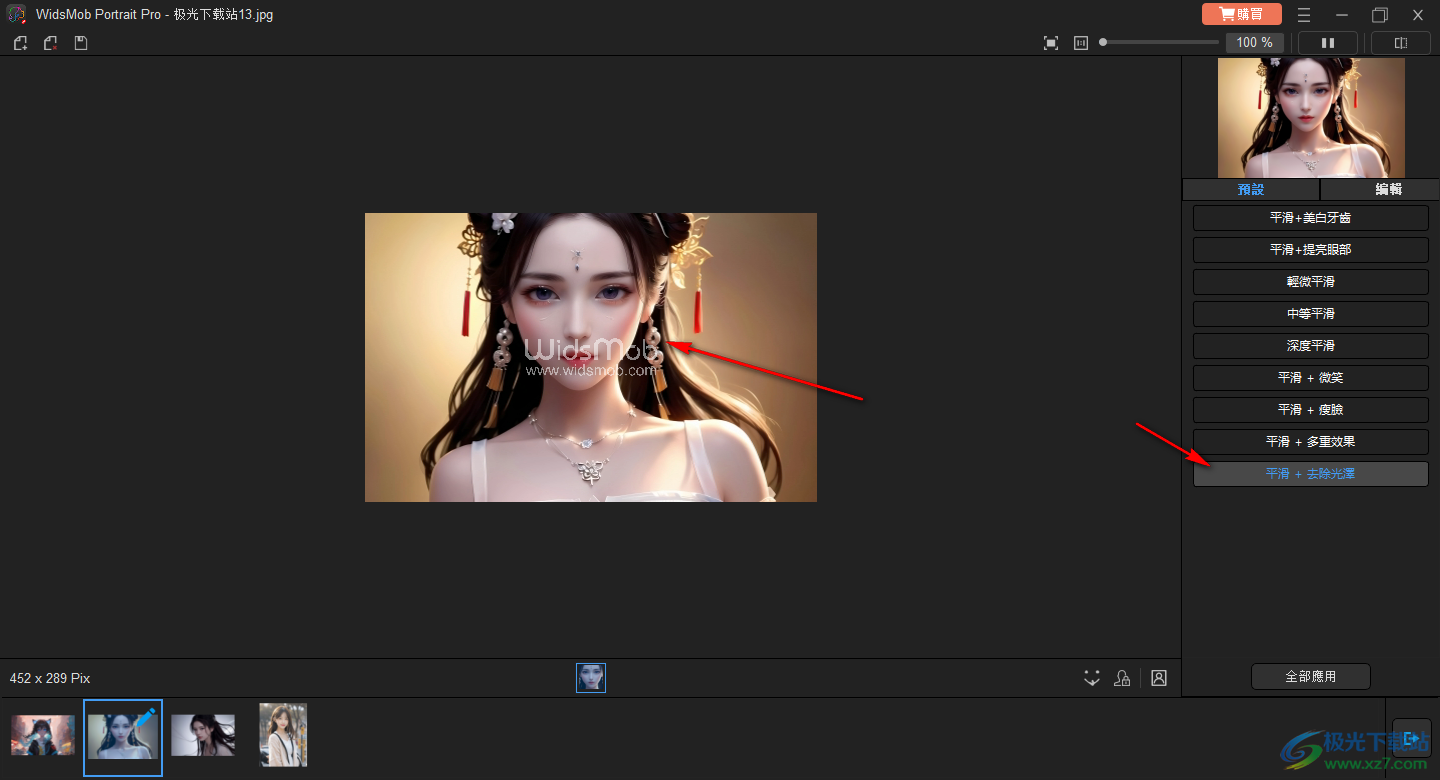The height and width of the screenshot is (780, 1440).
Task: Click the person lock icon
Action: 1122,678
